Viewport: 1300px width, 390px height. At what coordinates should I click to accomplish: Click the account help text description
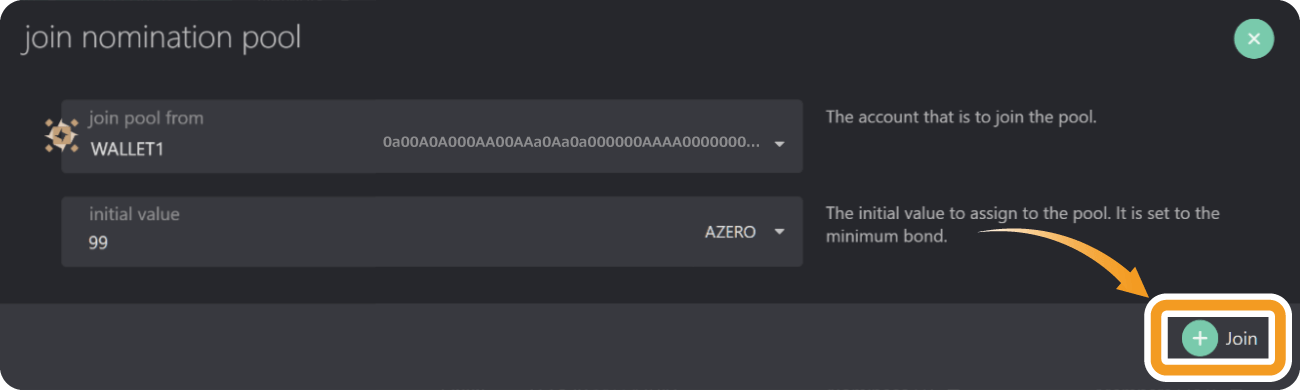pyautogui.click(x=962, y=117)
